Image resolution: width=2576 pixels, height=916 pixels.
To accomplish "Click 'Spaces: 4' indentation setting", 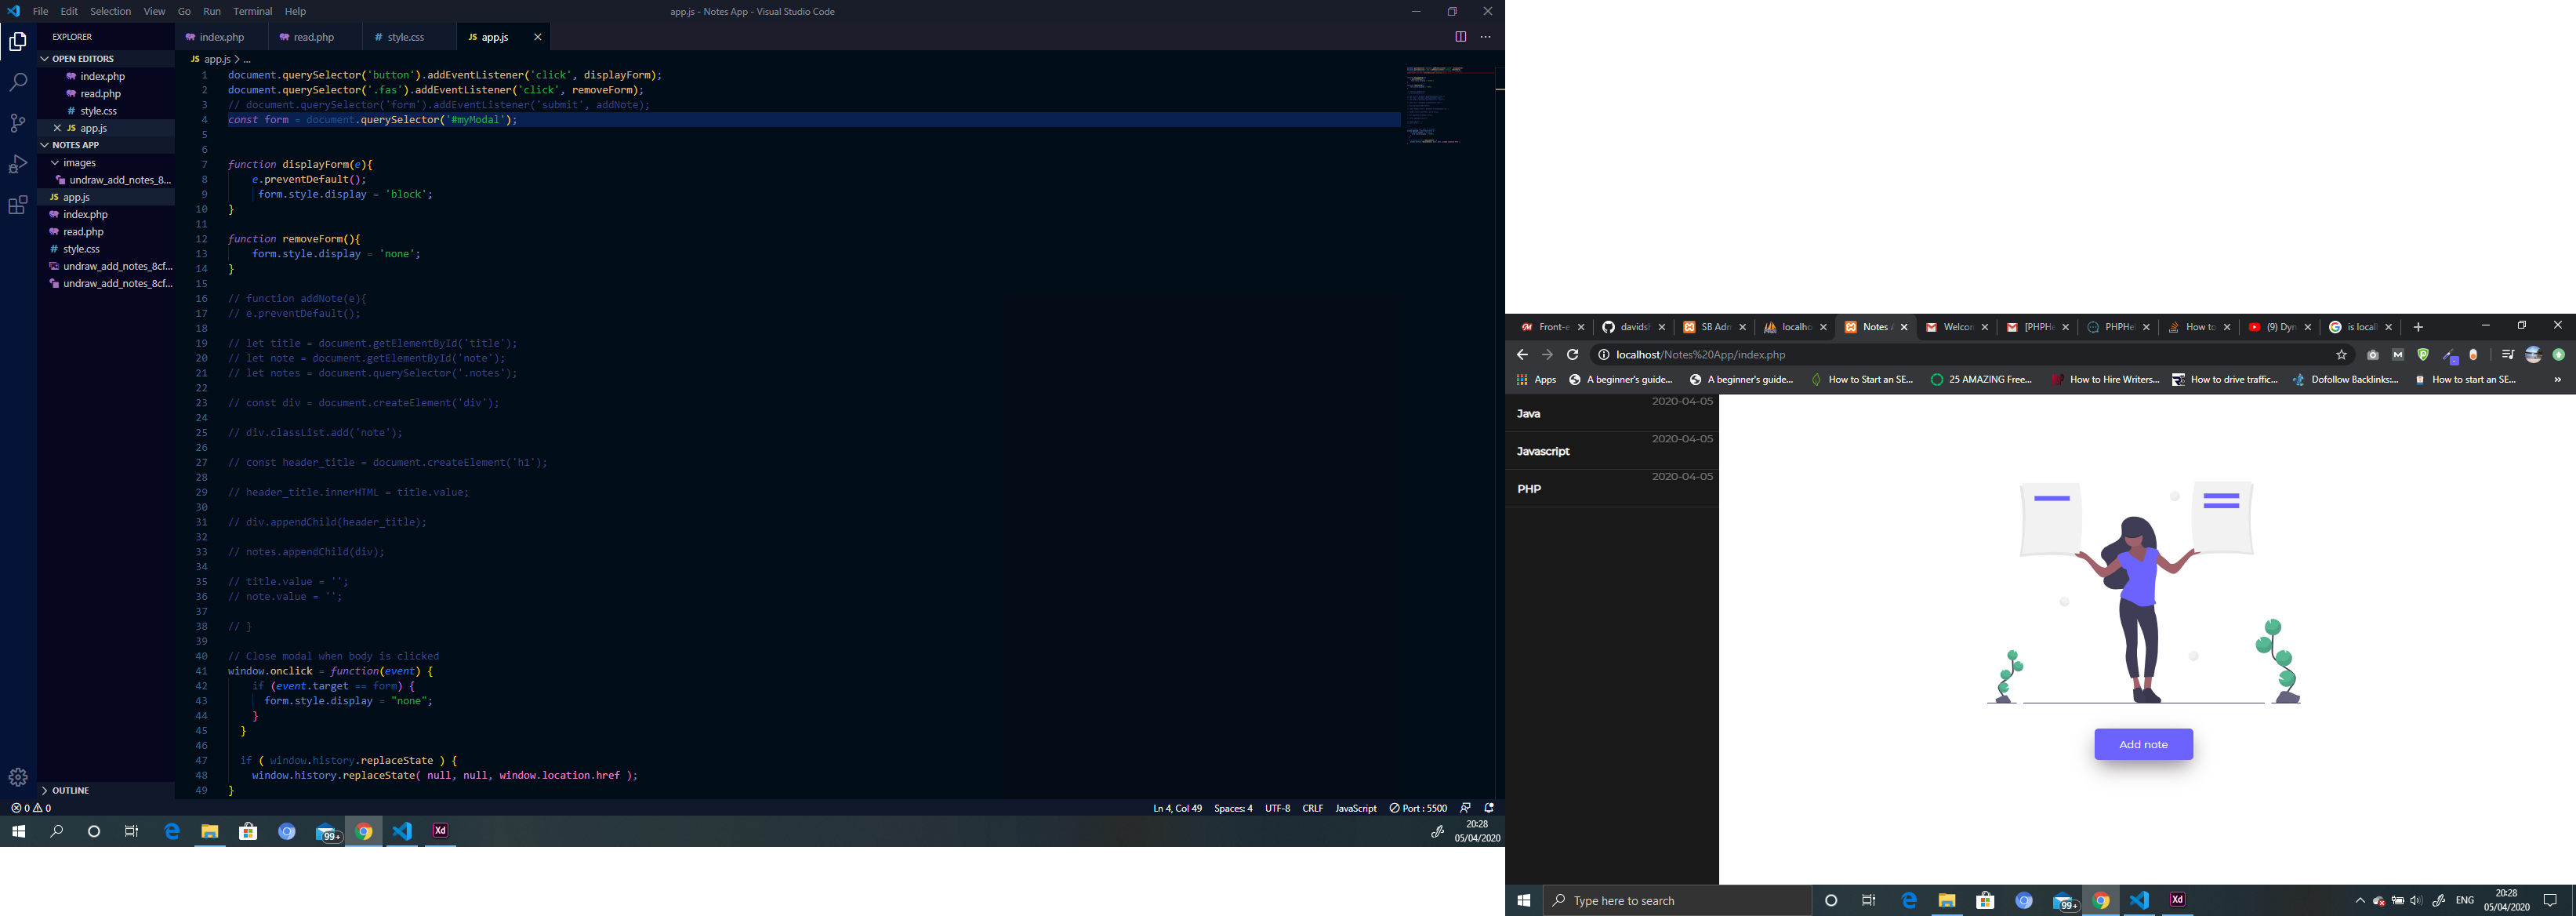I will pos(1233,808).
